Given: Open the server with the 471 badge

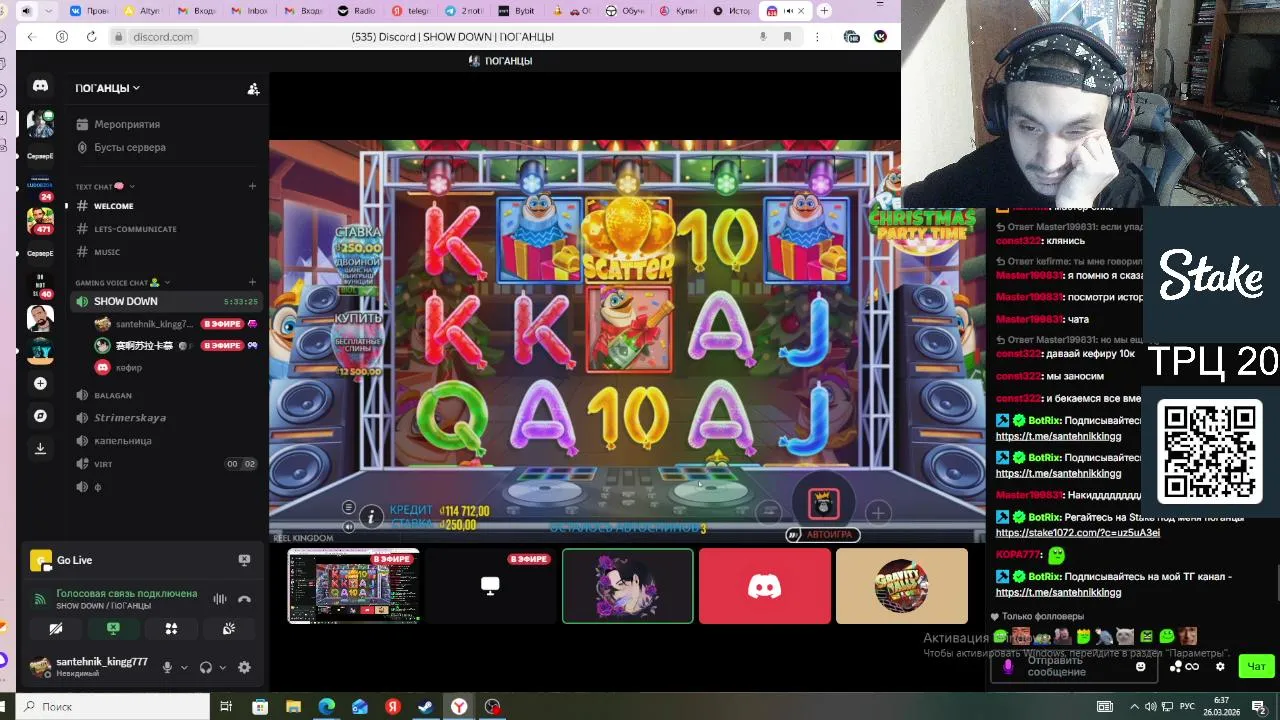Looking at the screenshot, I should click(x=40, y=219).
